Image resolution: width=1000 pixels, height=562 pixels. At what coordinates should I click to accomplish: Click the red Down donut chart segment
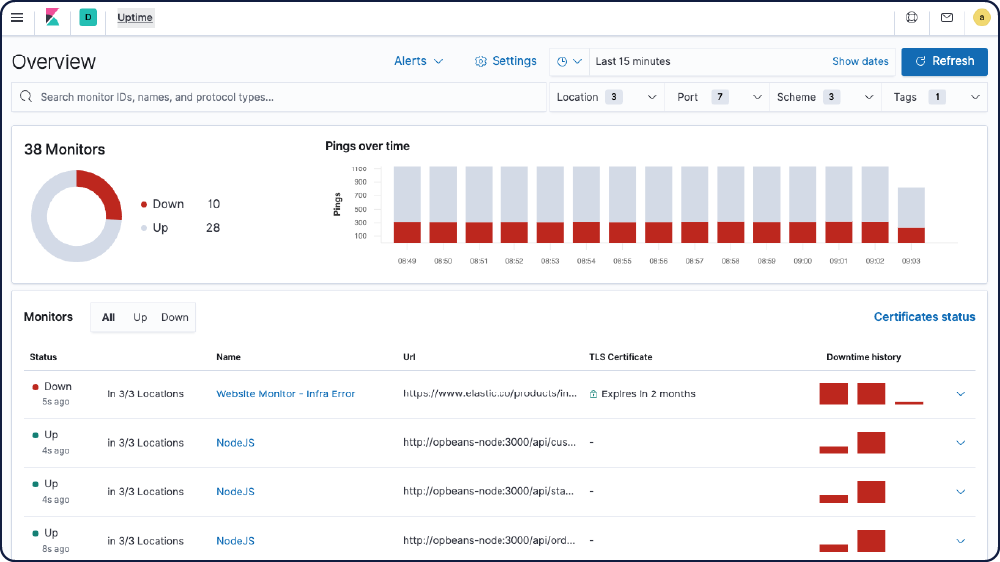104,191
